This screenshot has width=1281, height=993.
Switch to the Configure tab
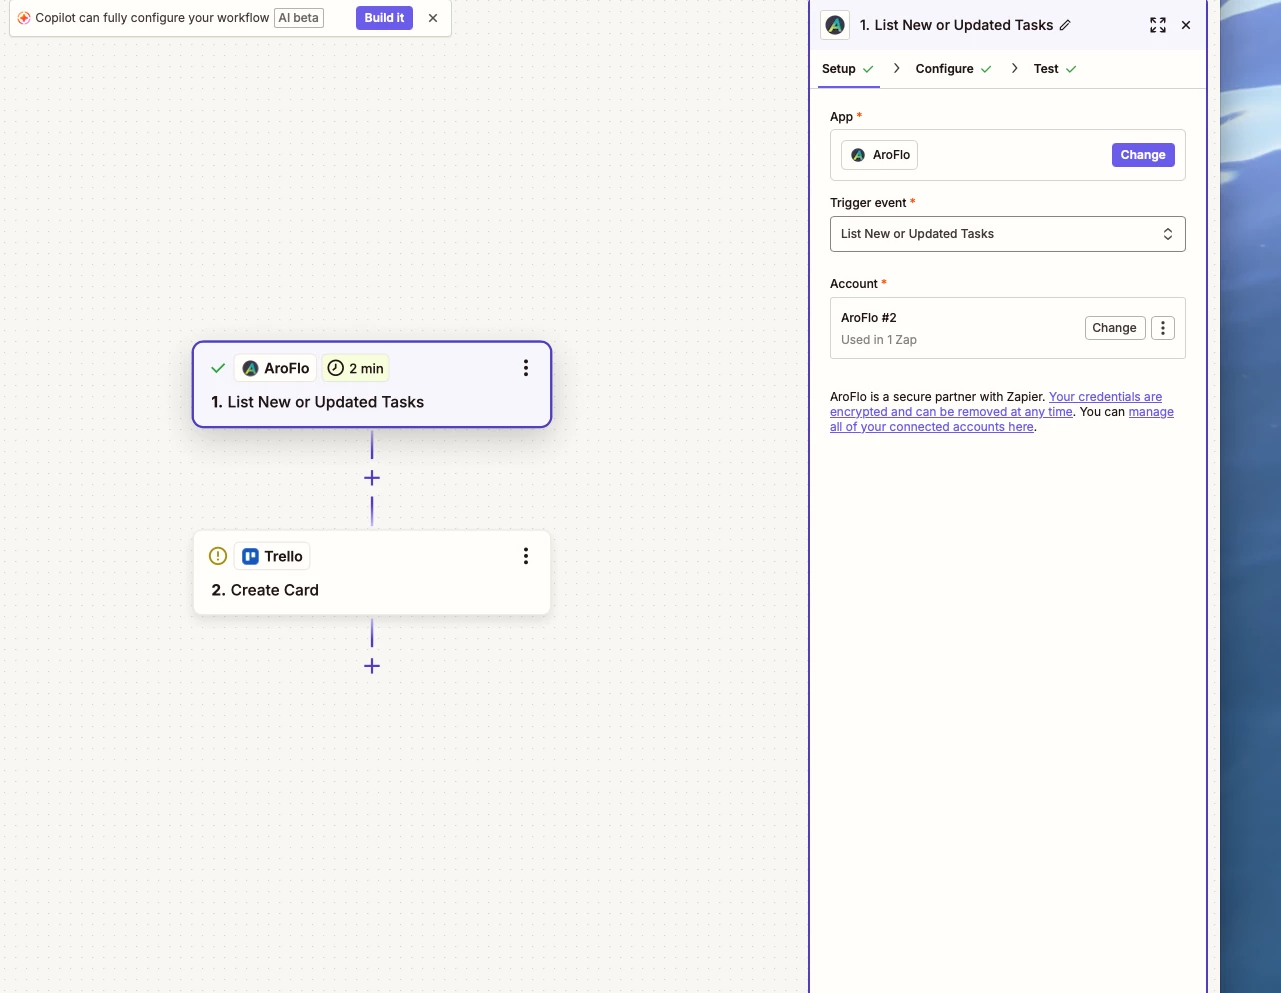953,69
